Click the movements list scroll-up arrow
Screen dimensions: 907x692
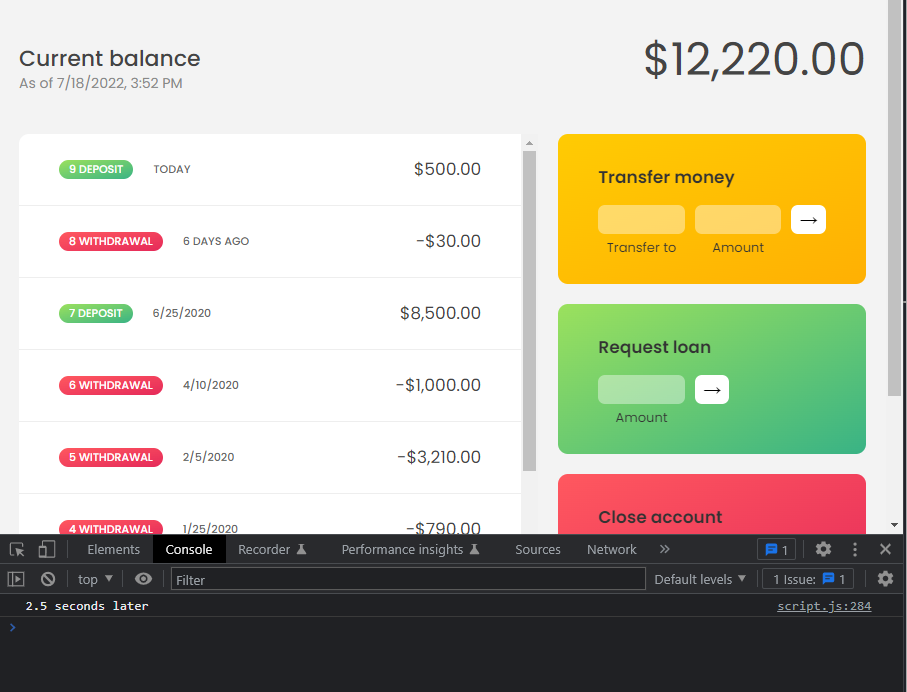[529, 143]
